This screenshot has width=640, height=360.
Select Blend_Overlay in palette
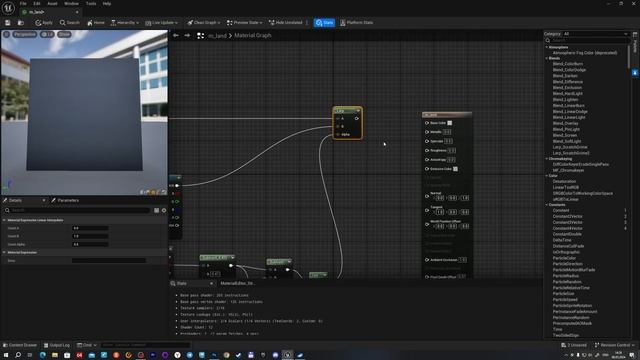coord(566,123)
